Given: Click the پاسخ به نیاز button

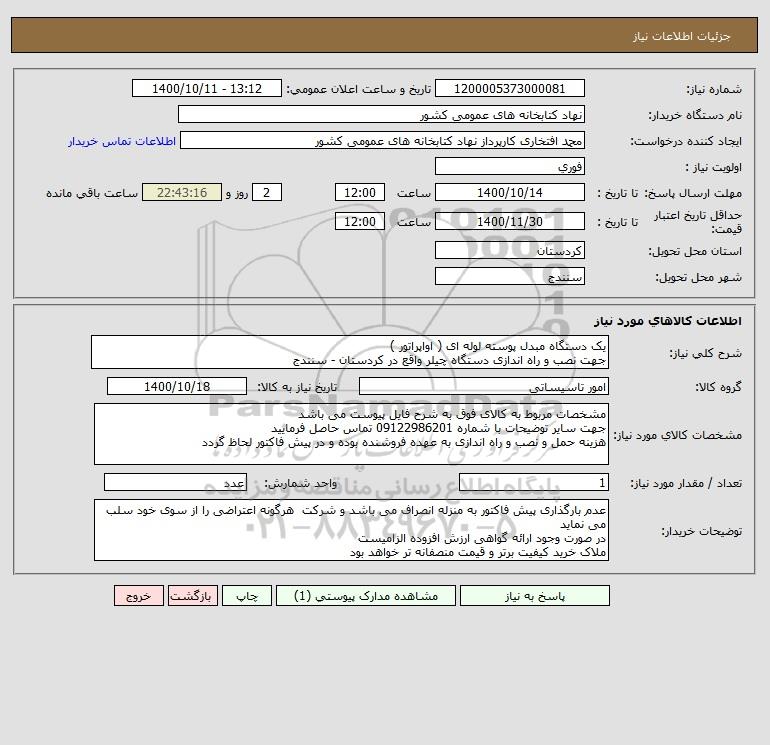Looking at the screenshot, I should pos(534,596).
